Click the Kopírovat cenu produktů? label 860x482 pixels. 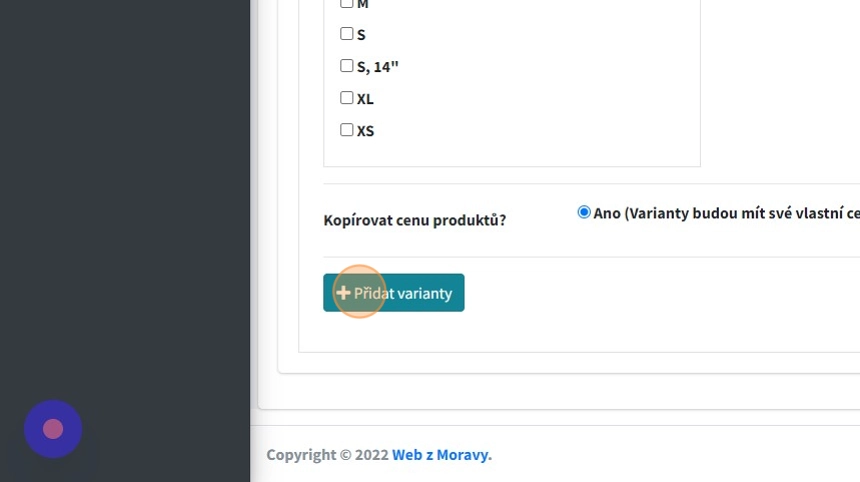[x=414, y=220]
